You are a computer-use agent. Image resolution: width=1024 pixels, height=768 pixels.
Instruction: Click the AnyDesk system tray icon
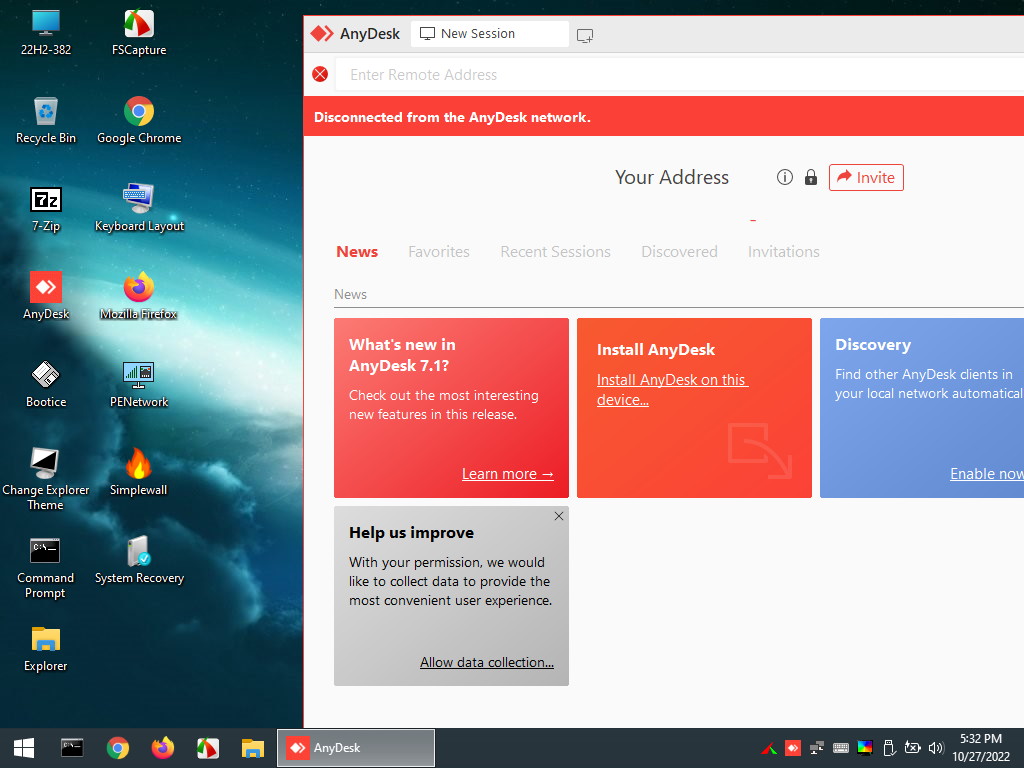point(793,748)
